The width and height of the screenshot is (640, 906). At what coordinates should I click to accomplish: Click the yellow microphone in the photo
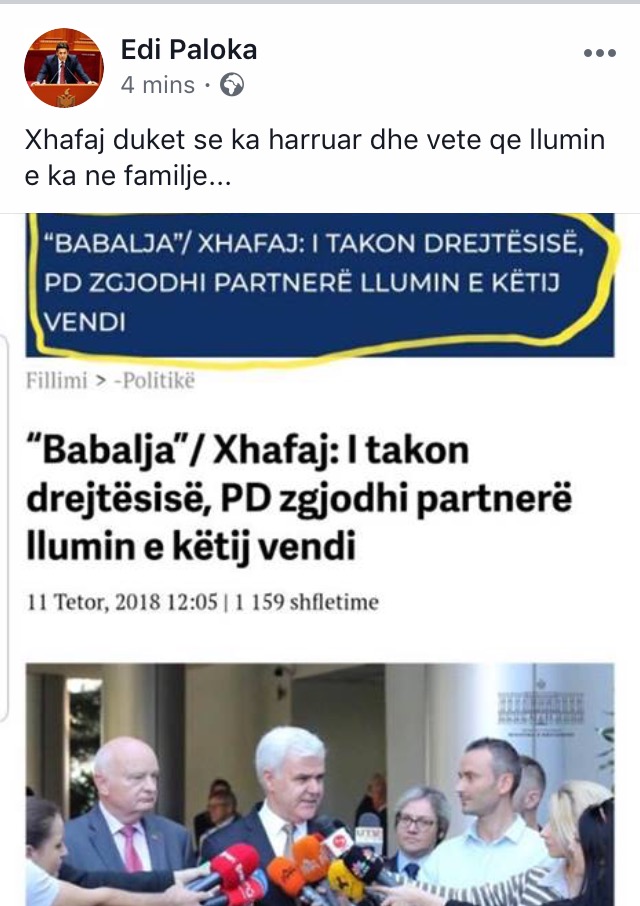345,878
